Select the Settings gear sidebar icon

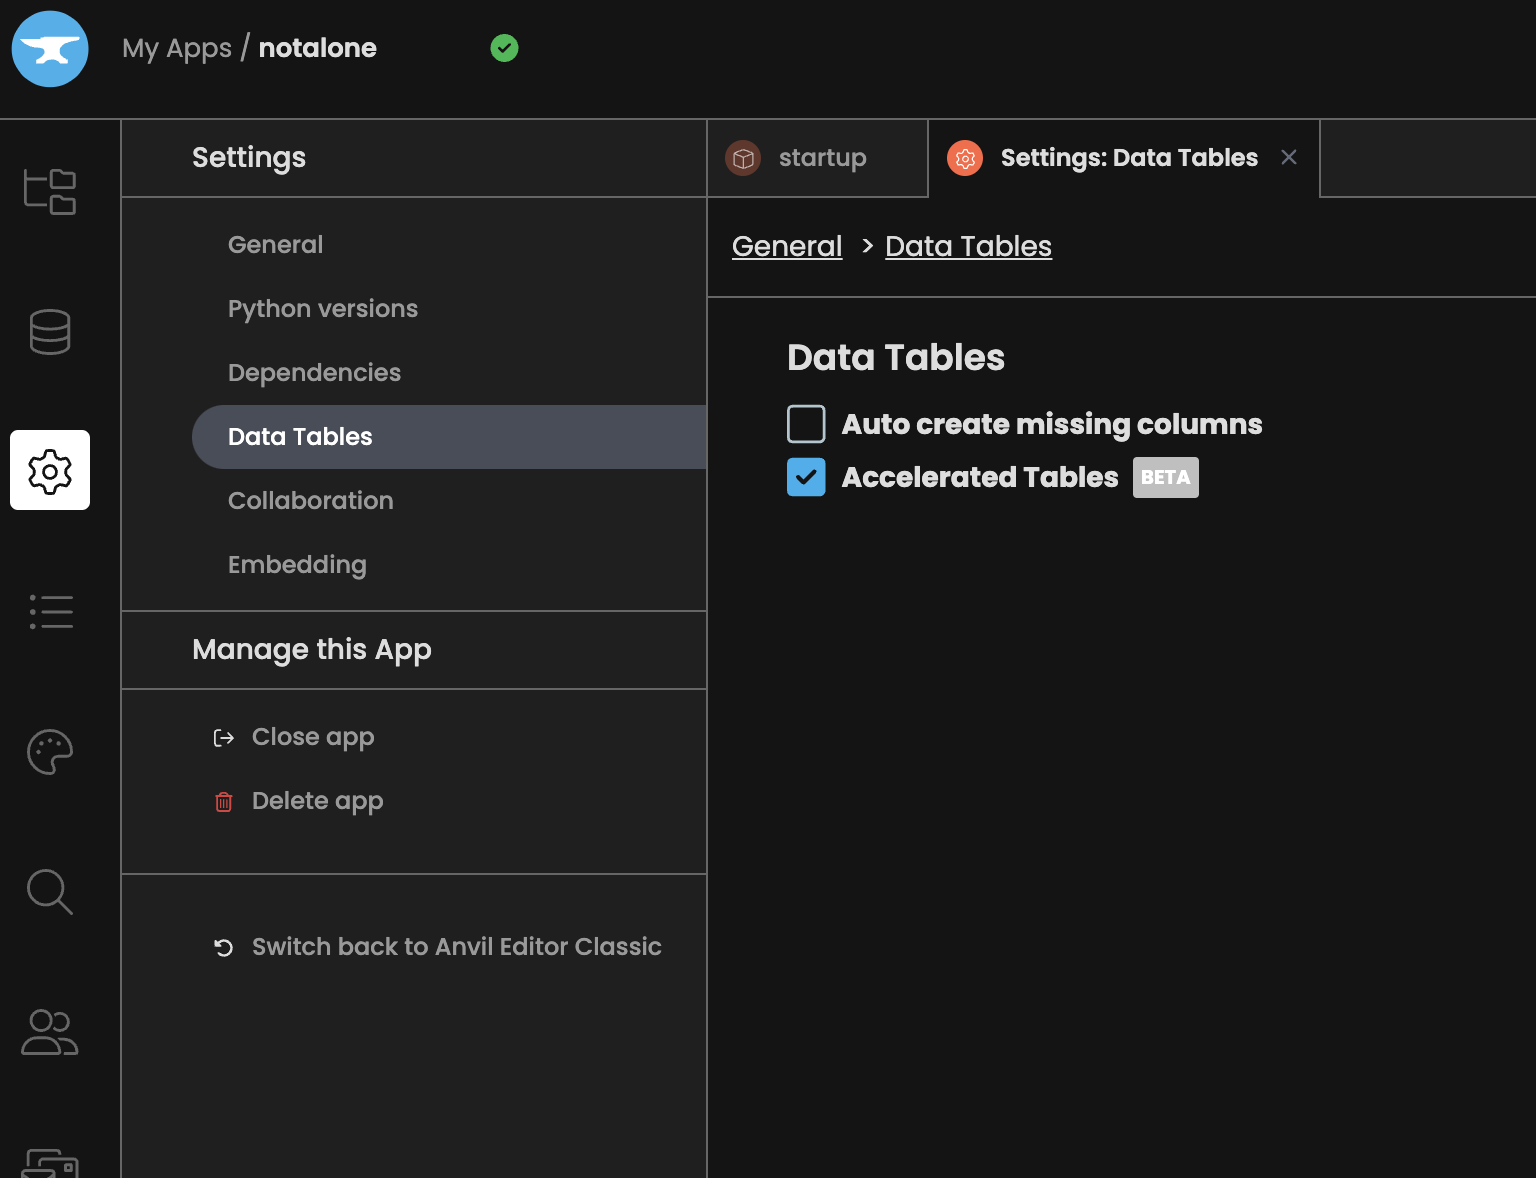coord(50,470)
